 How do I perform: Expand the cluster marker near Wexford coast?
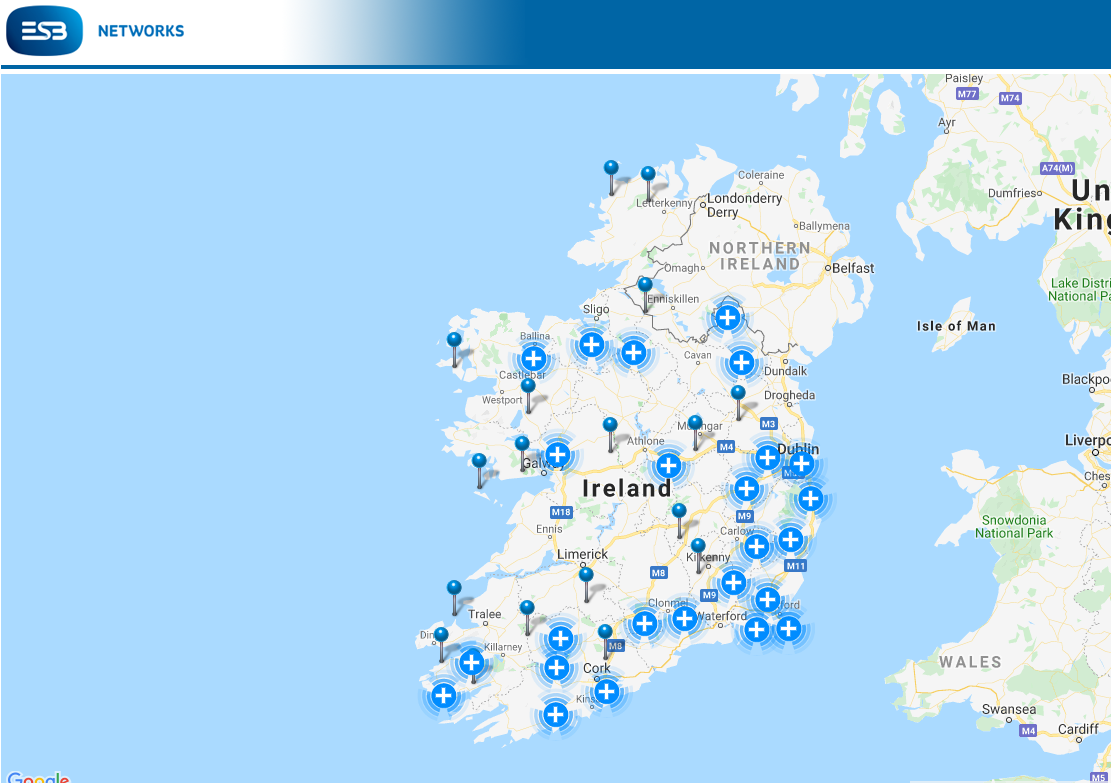789,629
